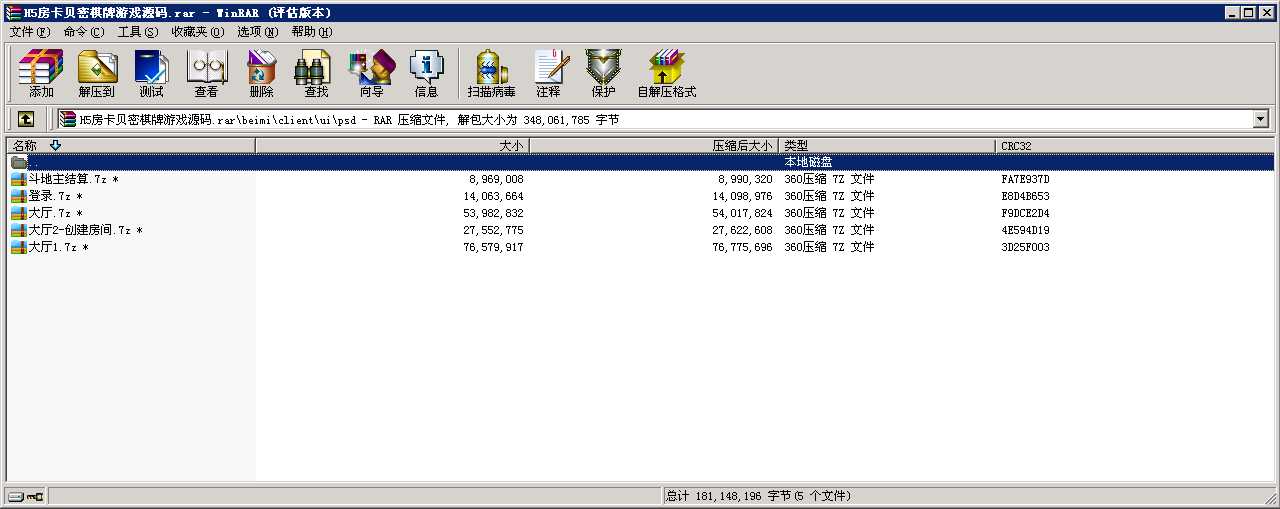Click the size value 8,969,008
1280x509 pixels.
coord(496,179)
